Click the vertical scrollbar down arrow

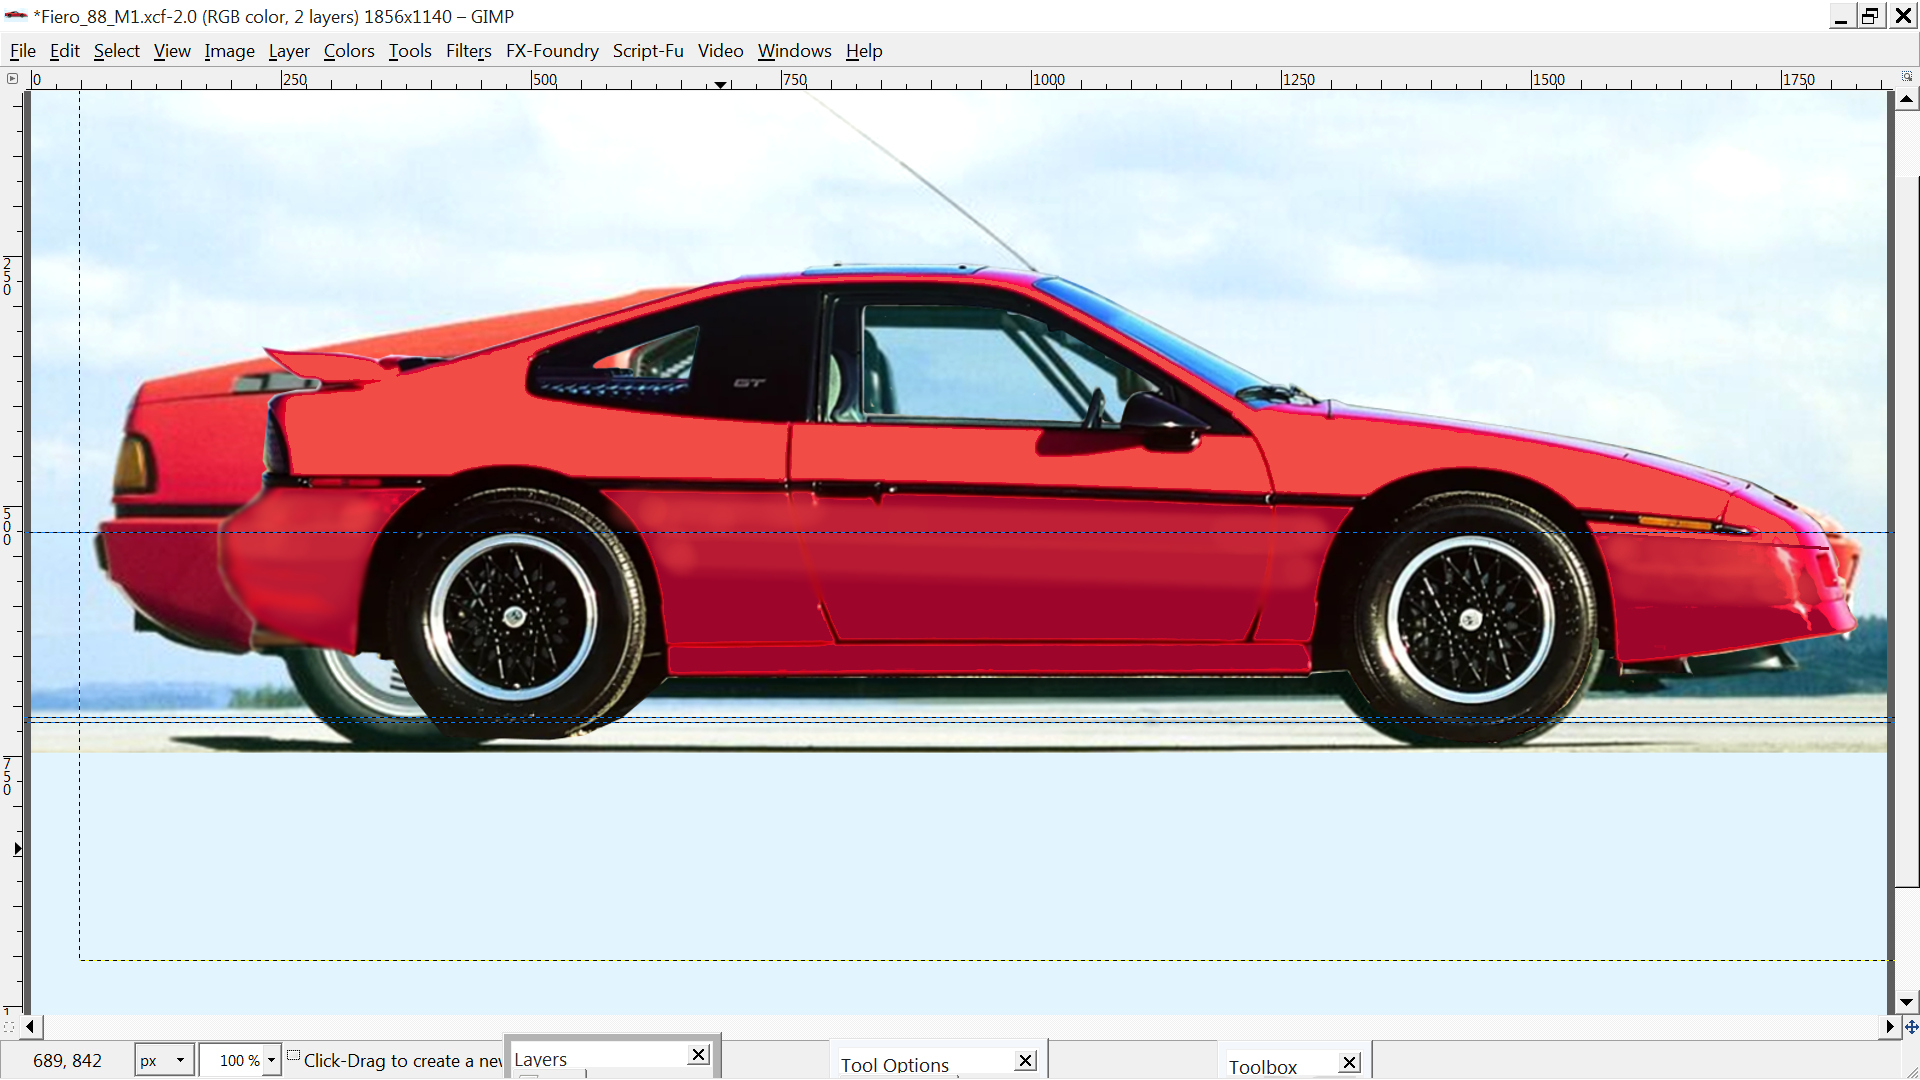[1907, 1002]
